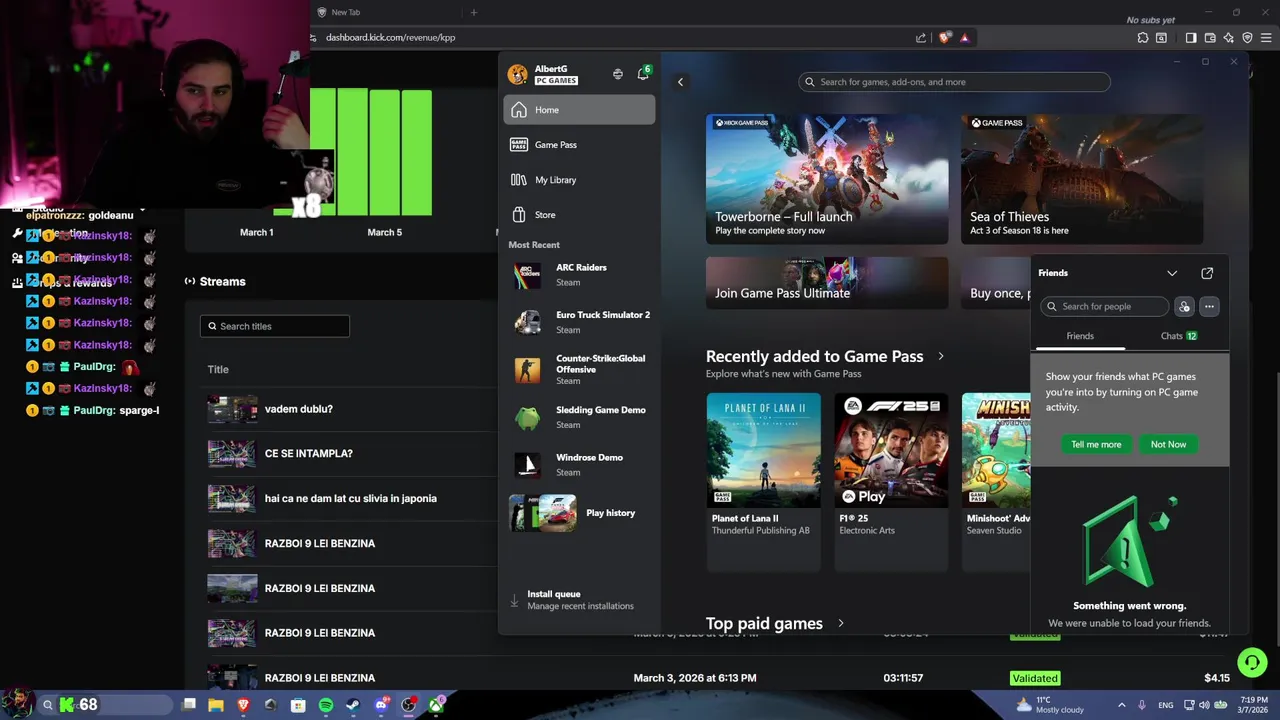Open Spotify from the taskbar
1280x720 pixels.
pyautogui.click(x=326, y=705)
